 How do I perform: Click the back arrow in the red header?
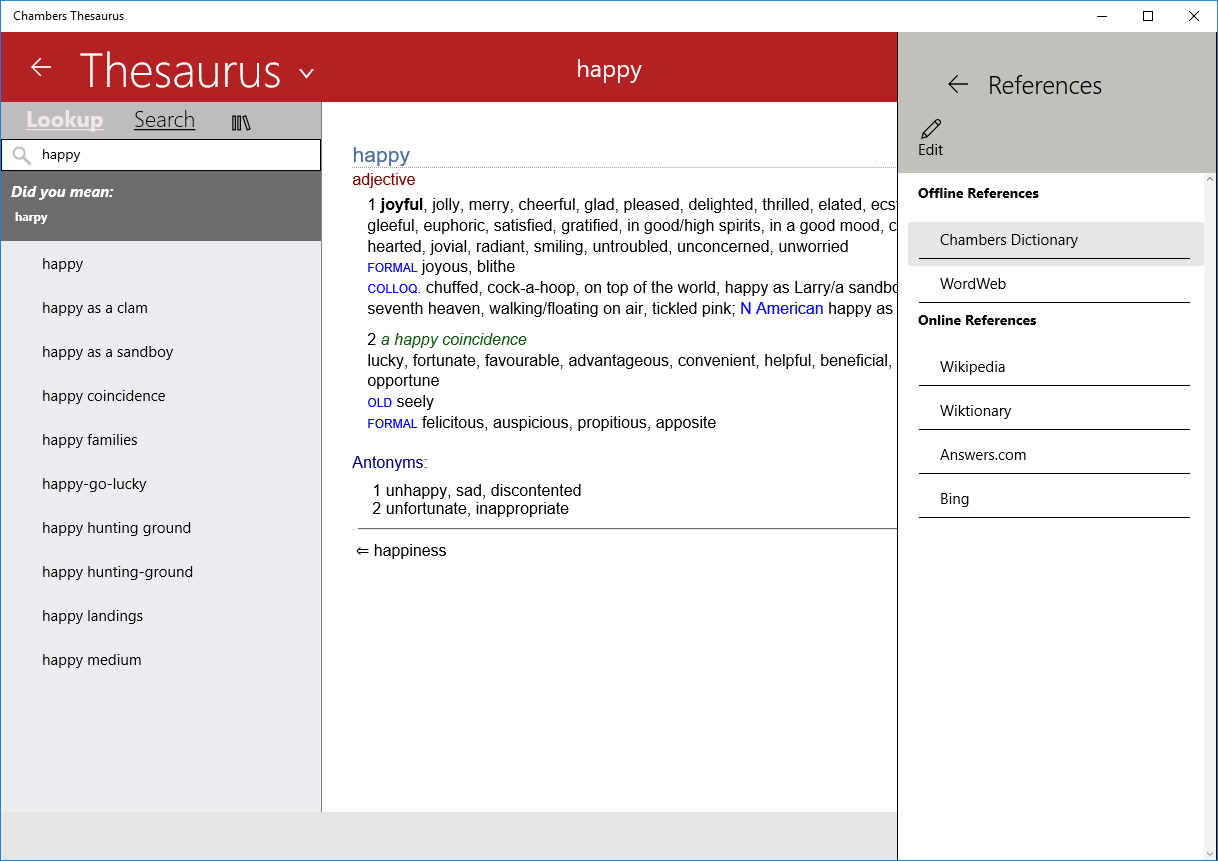pyautogui.click(x=41, y=67)
